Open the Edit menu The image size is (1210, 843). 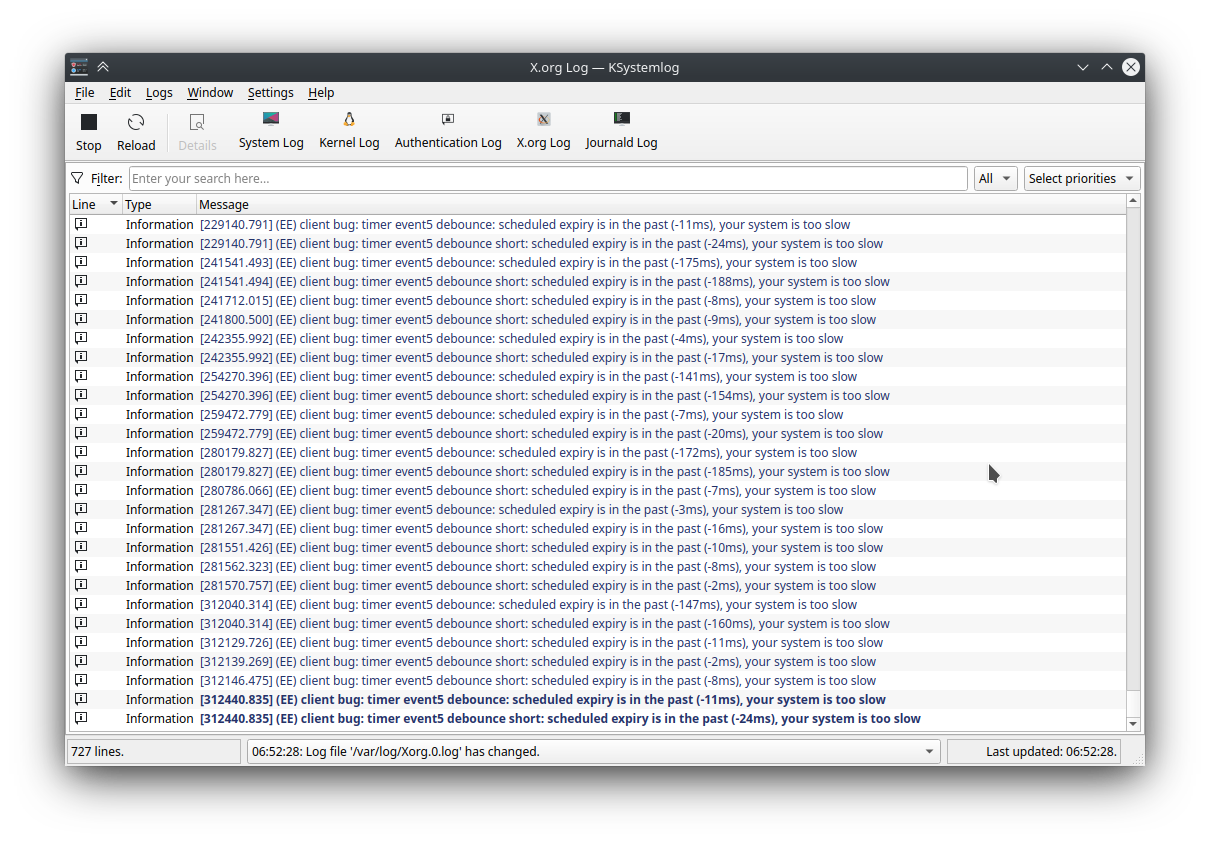click(120, 92)
